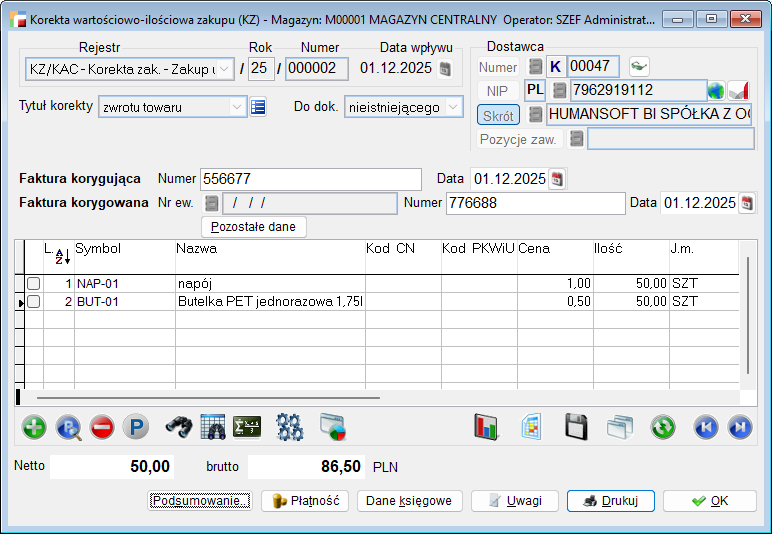Click the green plus add-item icon
The image size is (772, 534).
pyautogui.click(x=34, y=427)
